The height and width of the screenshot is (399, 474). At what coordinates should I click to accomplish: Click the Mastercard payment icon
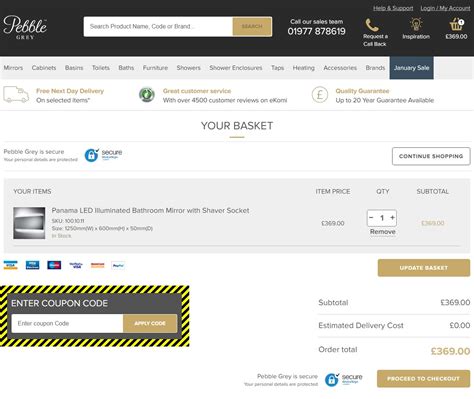pos(98,265)
